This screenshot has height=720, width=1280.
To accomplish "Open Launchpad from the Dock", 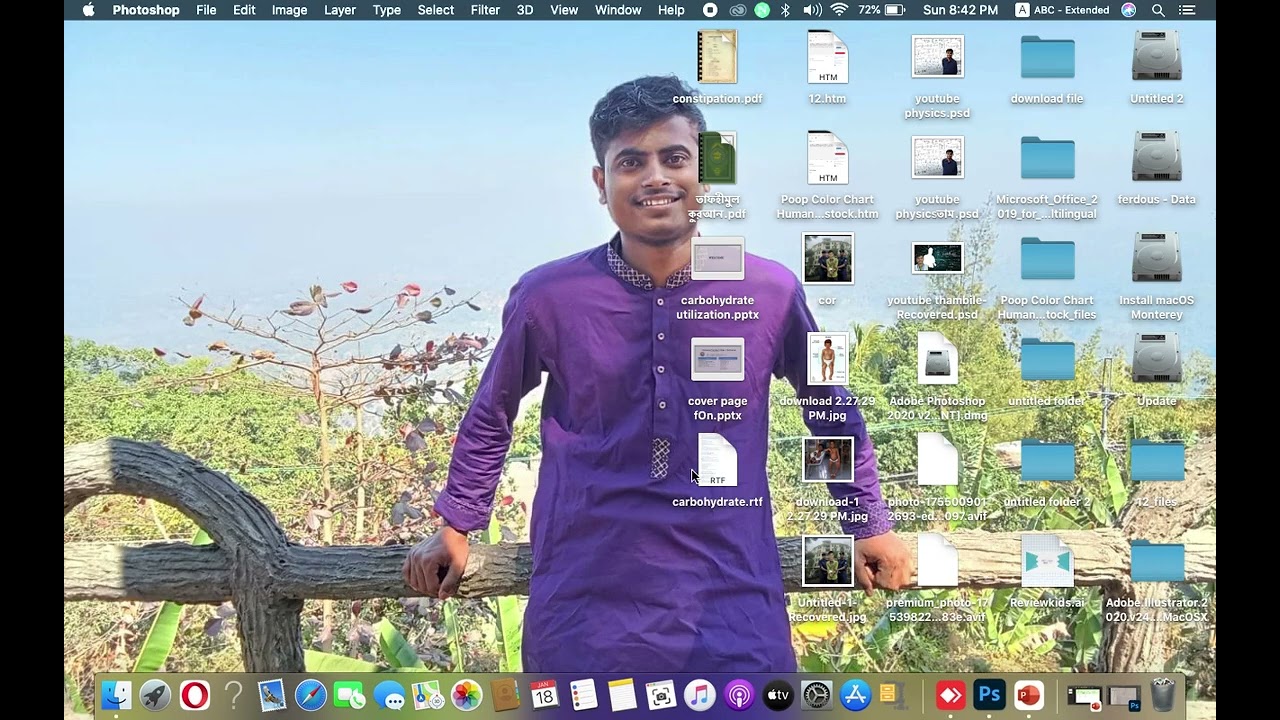I will [x=155, y=695].
